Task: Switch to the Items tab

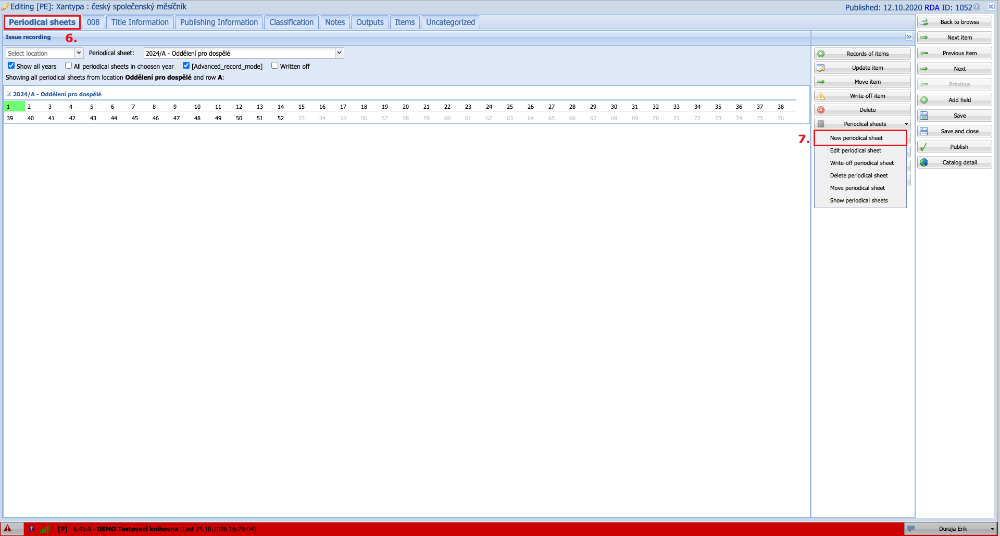Action: (x=405, y=22)
